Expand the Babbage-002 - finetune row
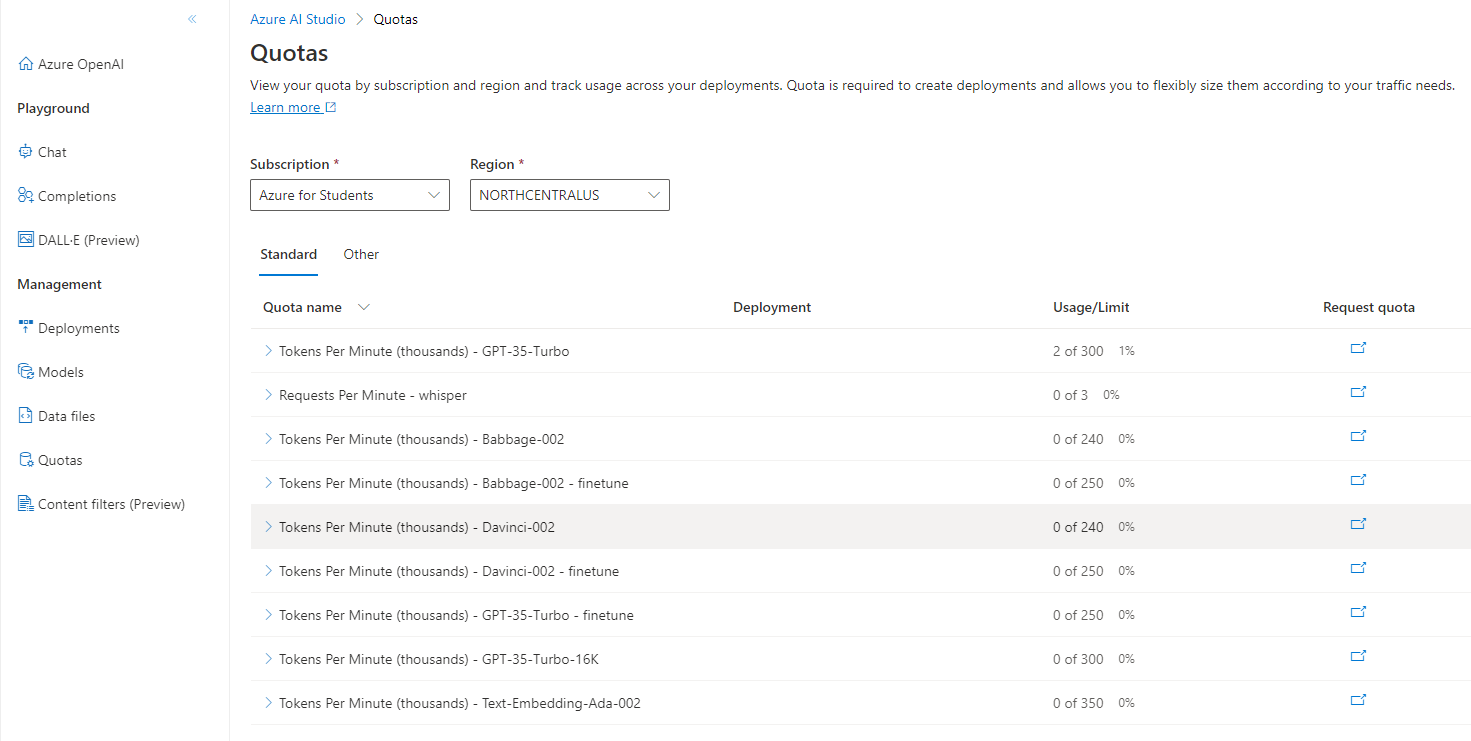 (268, 483)
